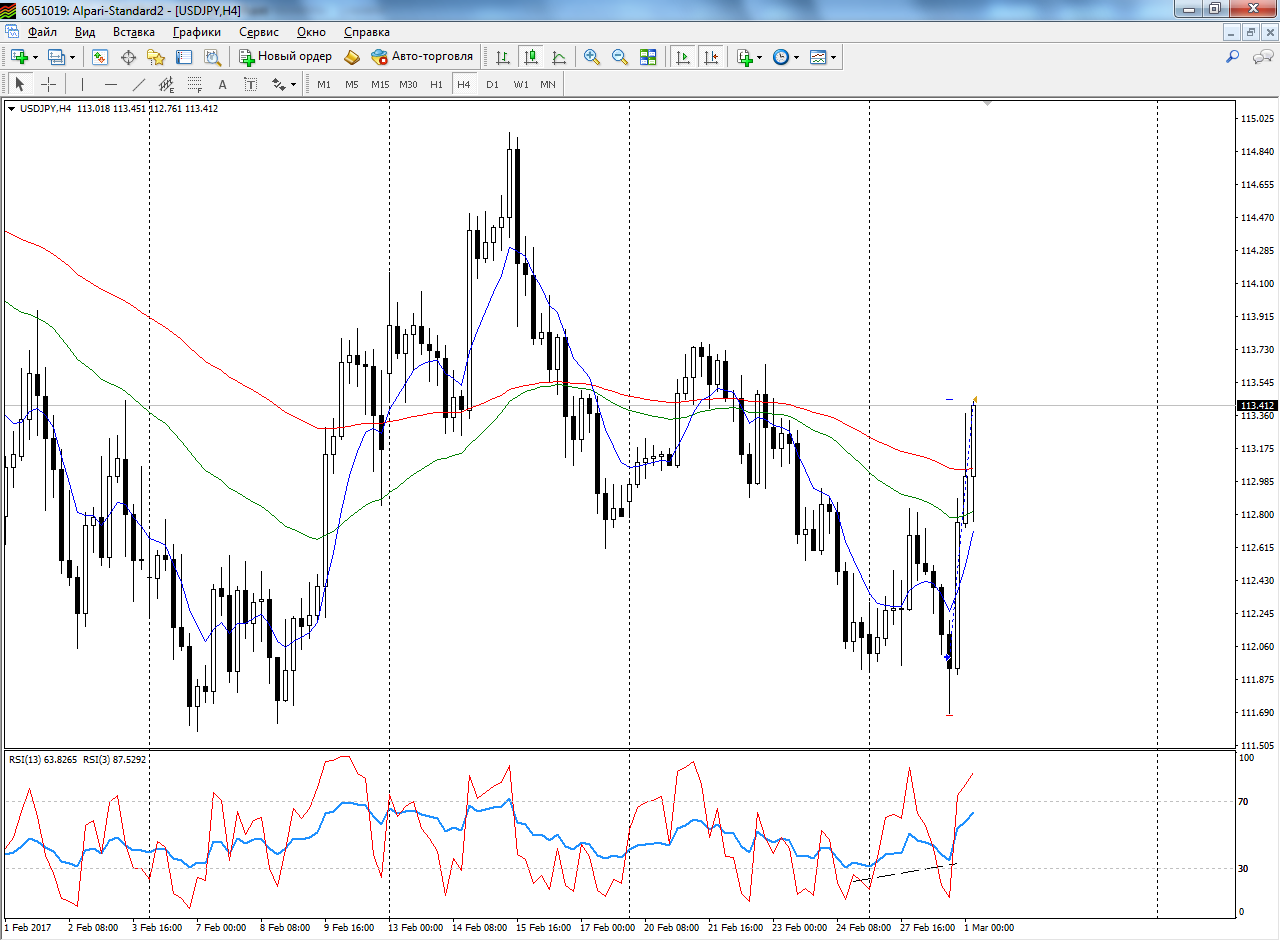This screenshot has height=940, width=1280.
Task: Select the text label tool
Action: [x=251, y=84]
